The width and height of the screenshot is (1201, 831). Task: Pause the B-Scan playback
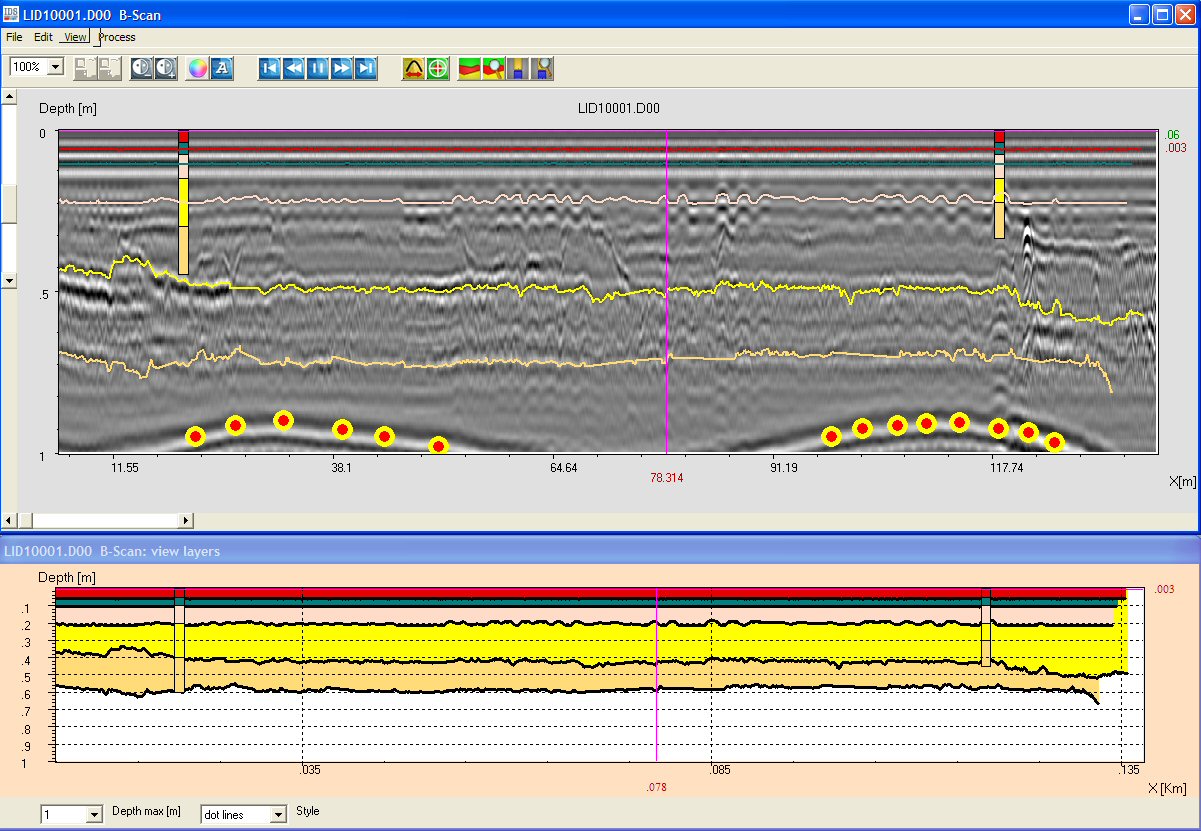(x=318, y=68)
